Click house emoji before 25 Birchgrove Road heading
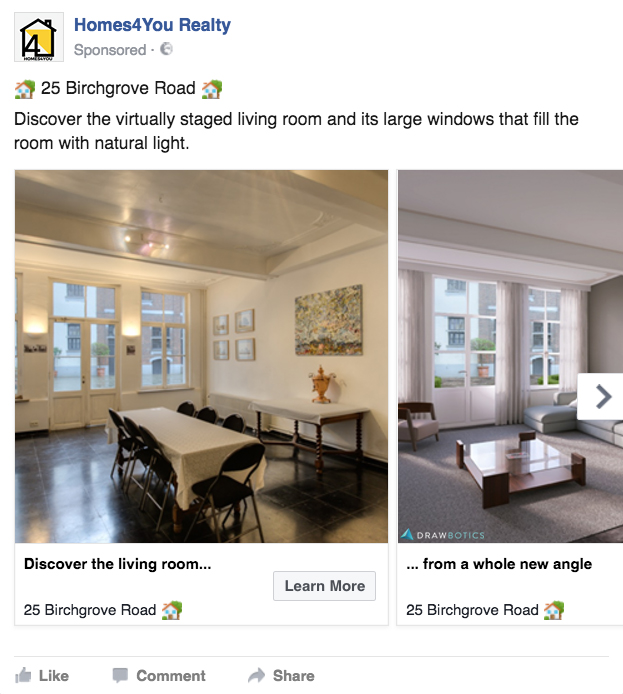This screenshot has width=623, height=694. [25, 89]
